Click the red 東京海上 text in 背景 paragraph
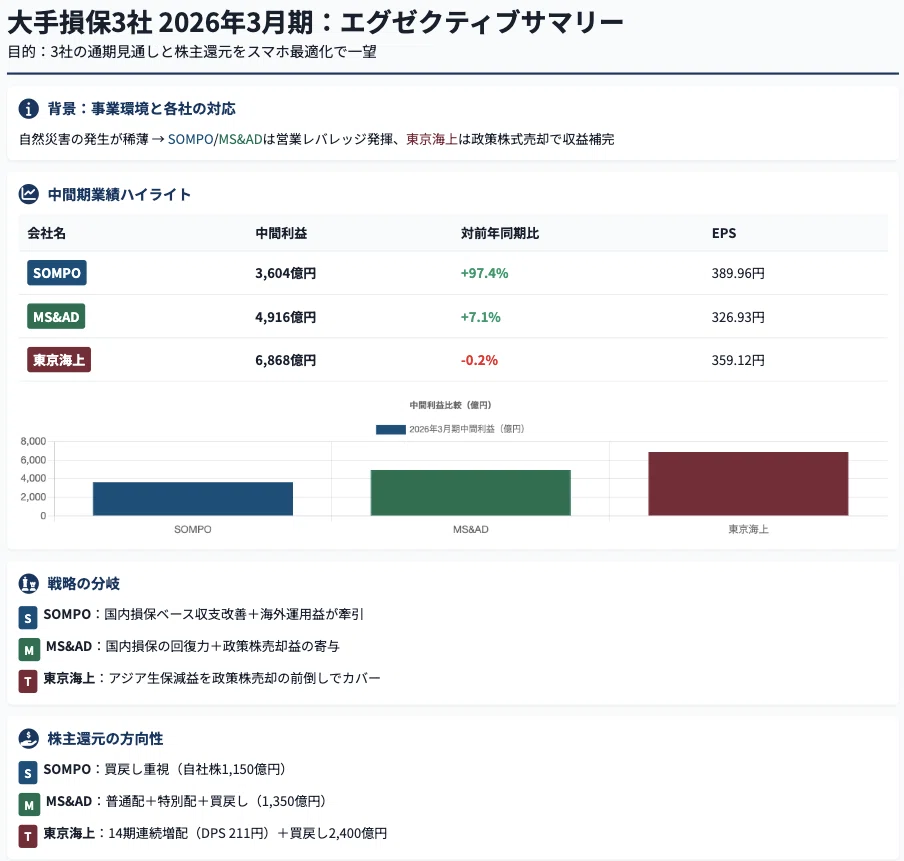Screen dimensions: 904x861 coord(432,139)
